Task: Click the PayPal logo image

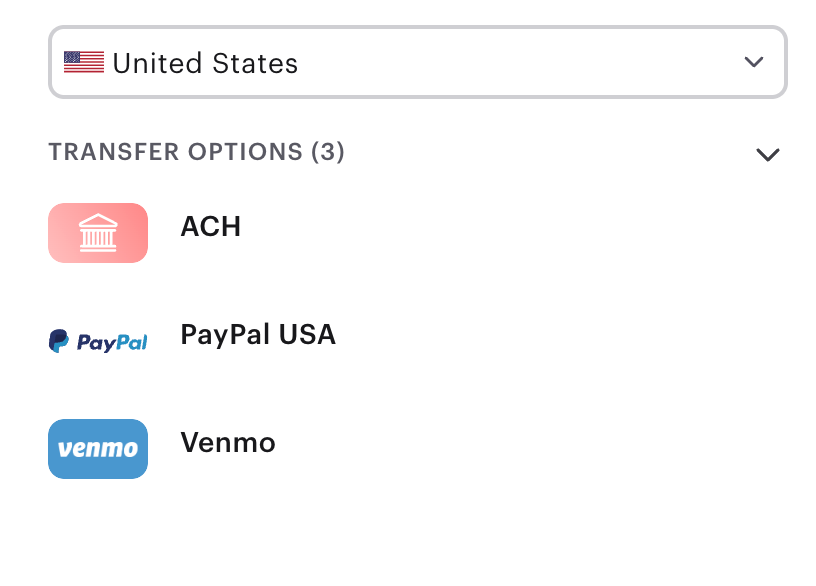Action: coord(98,342)
